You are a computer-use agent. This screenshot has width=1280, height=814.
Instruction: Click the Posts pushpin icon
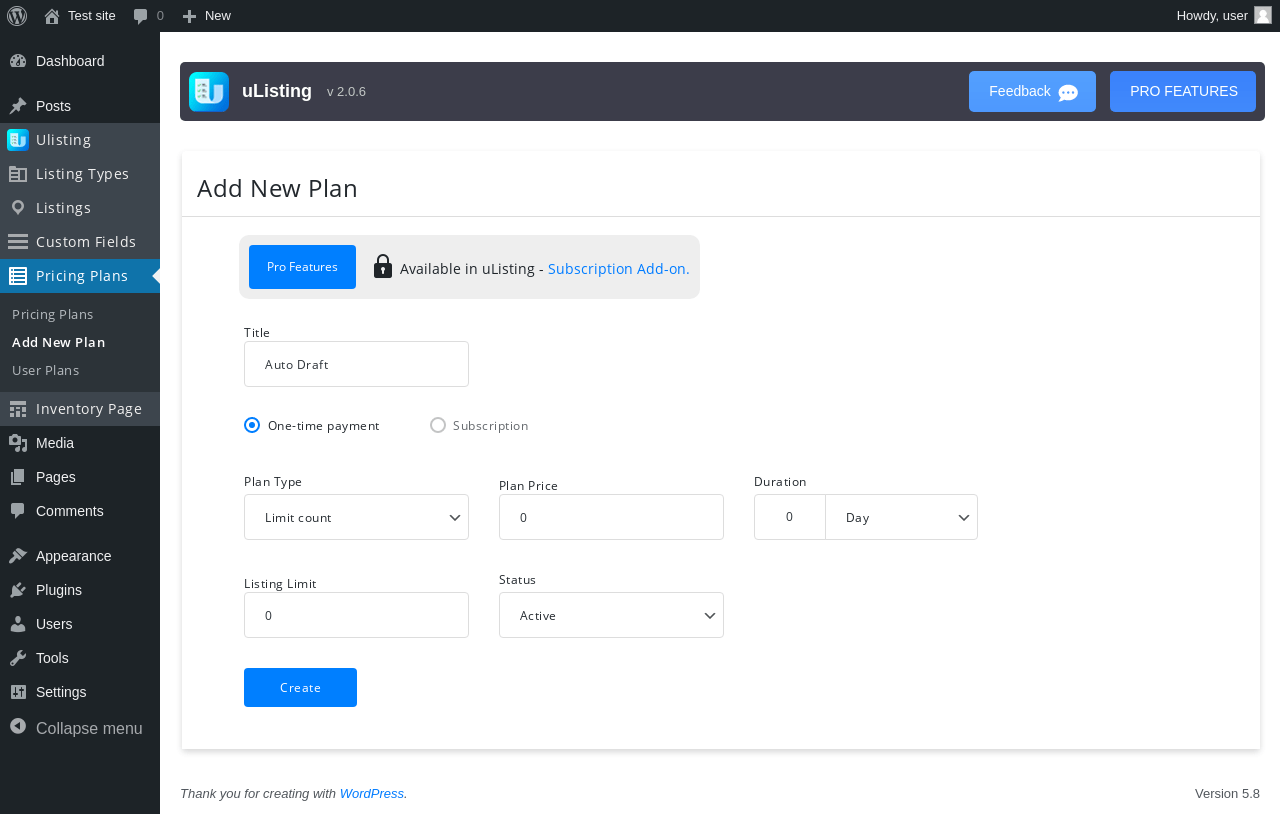coord(18,106)
